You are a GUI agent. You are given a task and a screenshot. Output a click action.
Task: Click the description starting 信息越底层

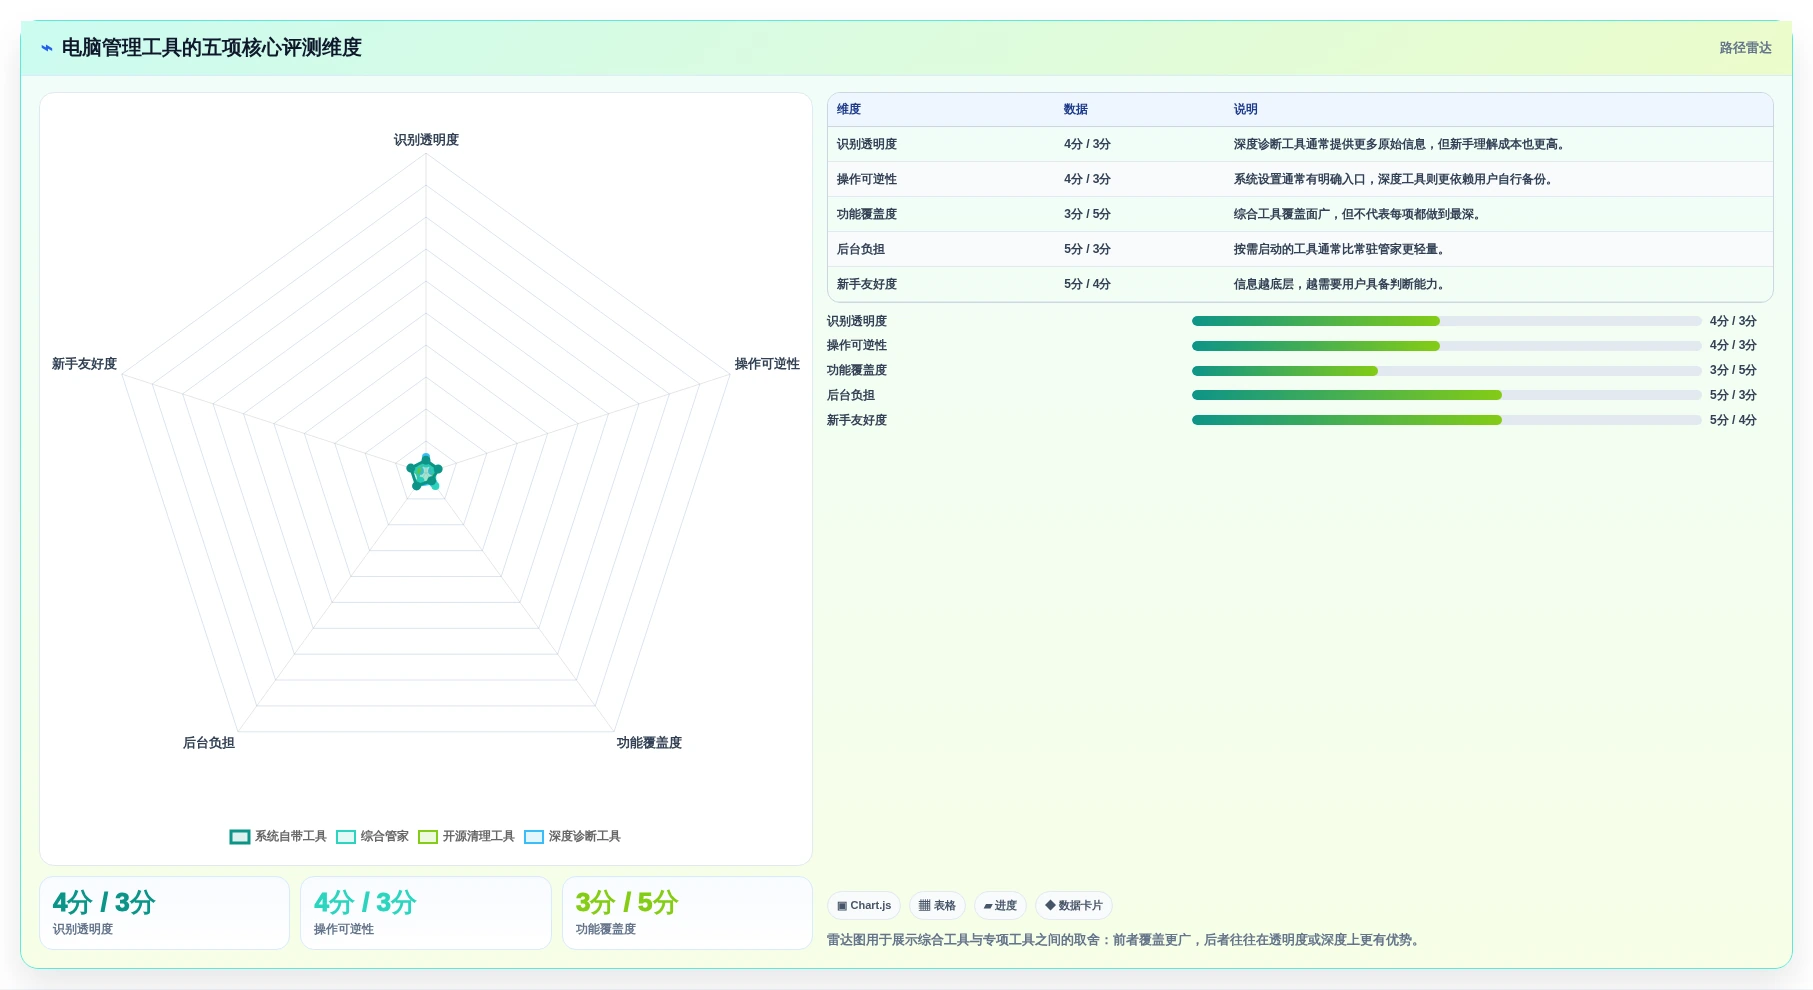1341,285
